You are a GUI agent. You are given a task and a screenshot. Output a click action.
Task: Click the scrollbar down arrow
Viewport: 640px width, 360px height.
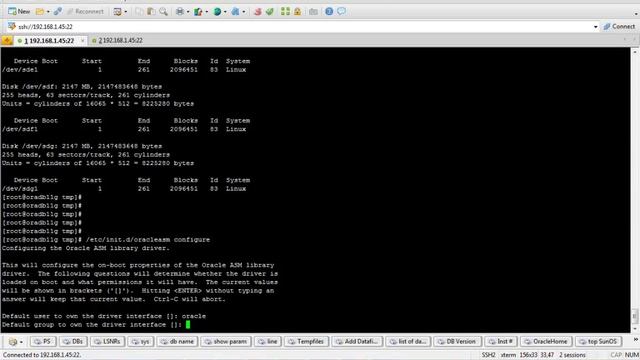[635, 329]
